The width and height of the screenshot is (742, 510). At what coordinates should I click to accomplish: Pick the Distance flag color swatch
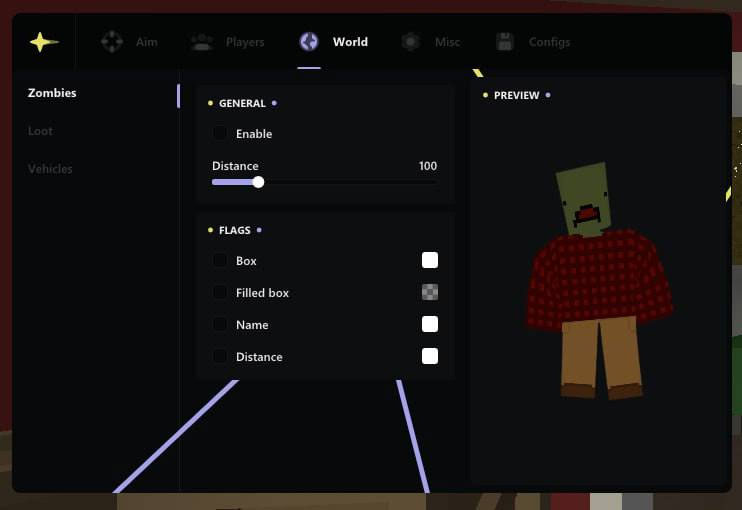tap(430, 356)
